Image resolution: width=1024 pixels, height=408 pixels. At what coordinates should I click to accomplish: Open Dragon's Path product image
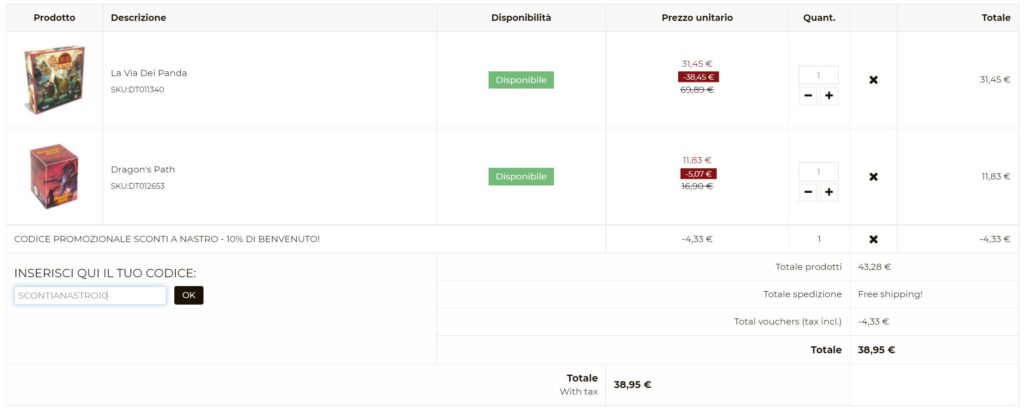coord(54,177)
